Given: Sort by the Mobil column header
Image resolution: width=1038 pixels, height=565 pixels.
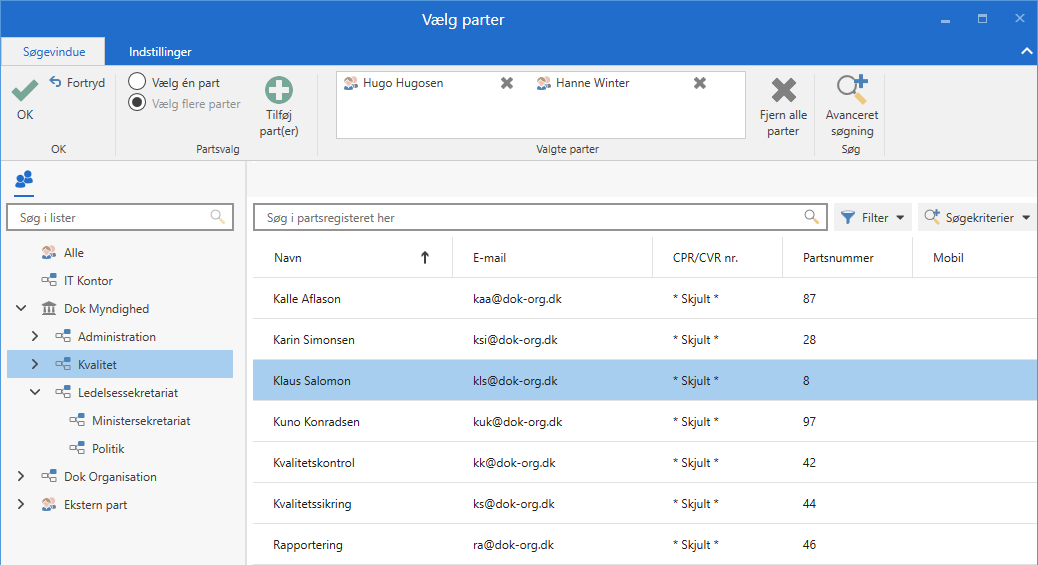Looking at the screenshot, I should 975,258.
